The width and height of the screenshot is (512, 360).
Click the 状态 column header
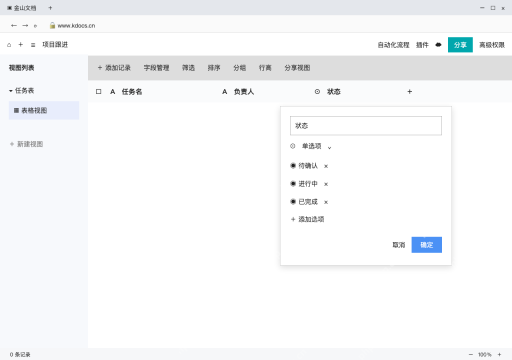(x=334, y=91)
